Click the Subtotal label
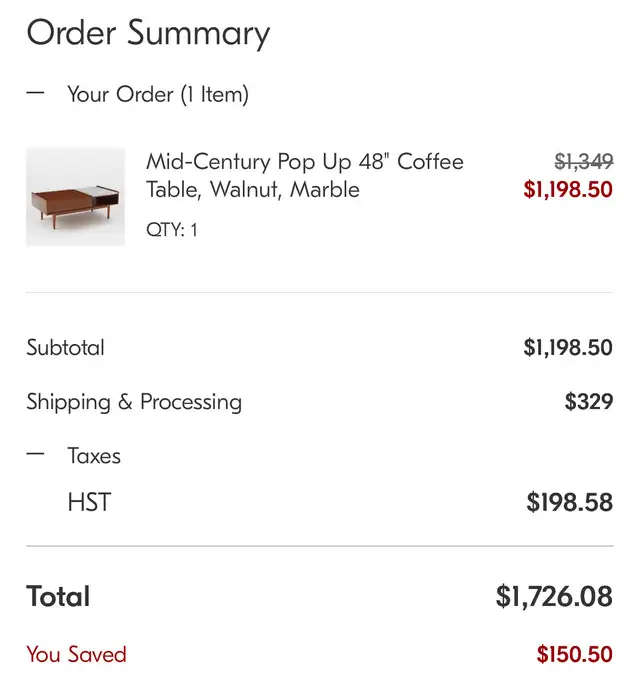The image size is (640, 694). pos(66,347)
